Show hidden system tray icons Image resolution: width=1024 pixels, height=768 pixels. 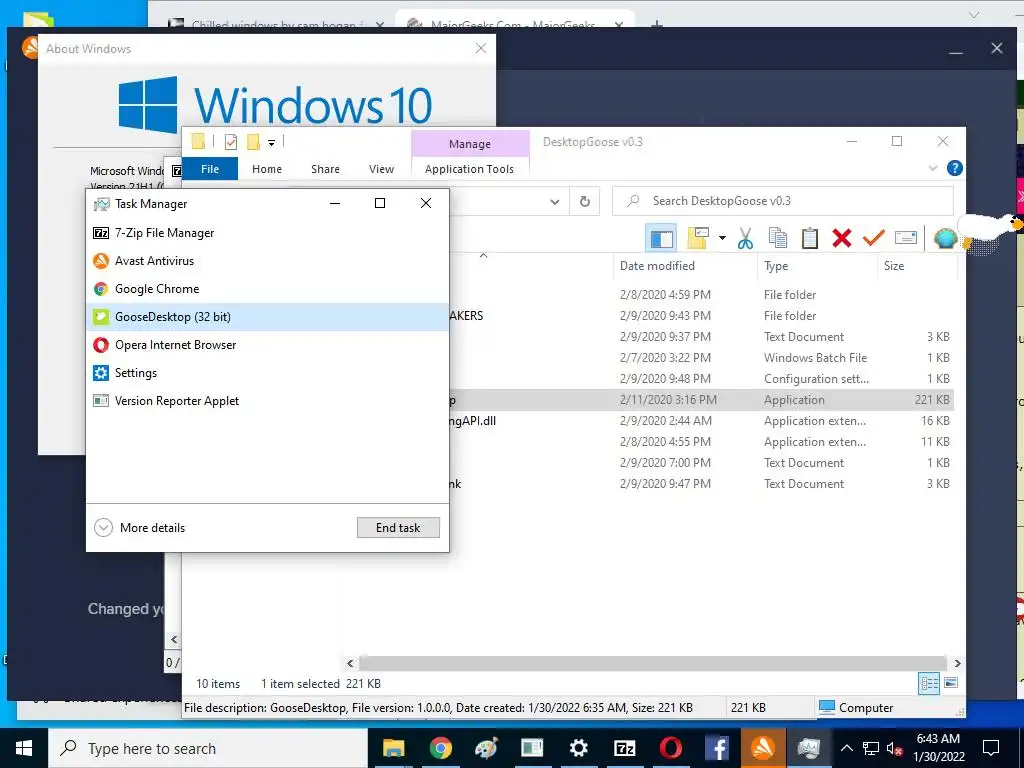tap(846, 748)
